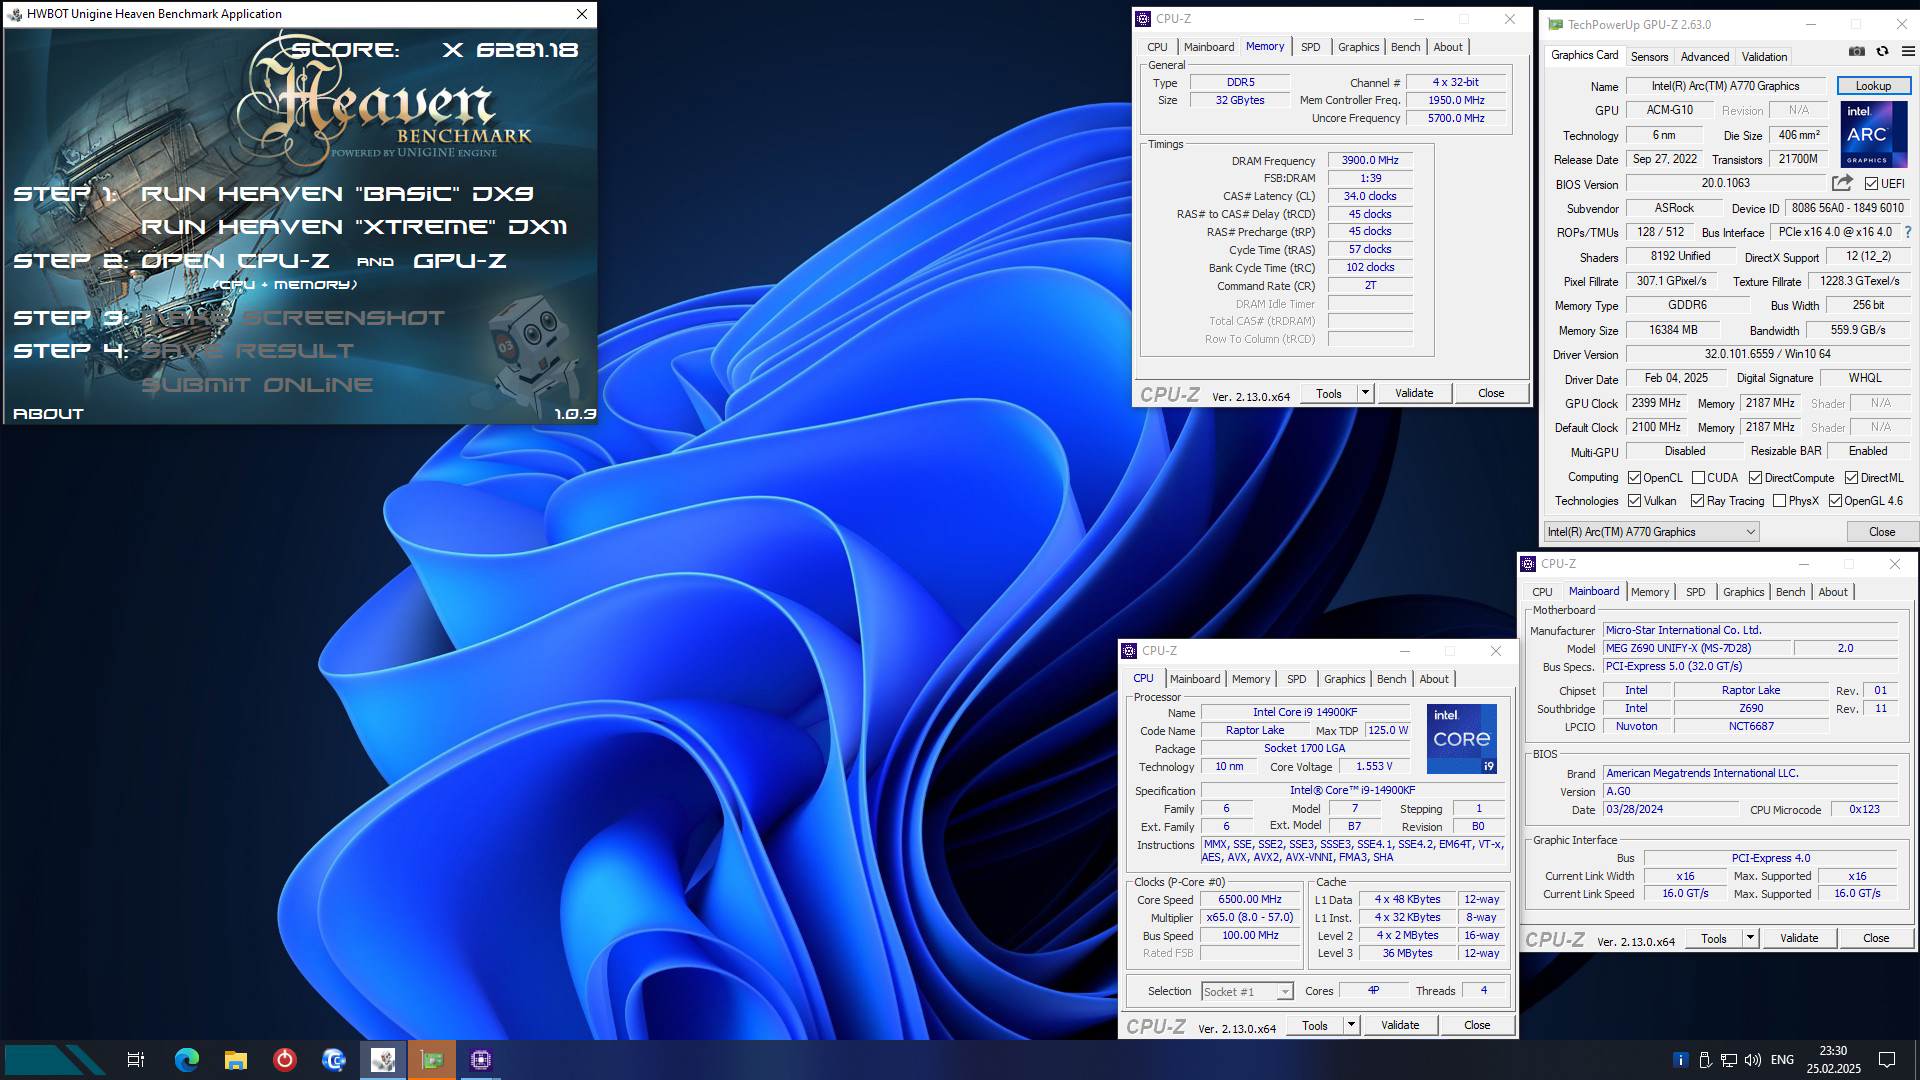
Task: Toggle the Vulkan checkbox
Action: [x=1634, y=501]
